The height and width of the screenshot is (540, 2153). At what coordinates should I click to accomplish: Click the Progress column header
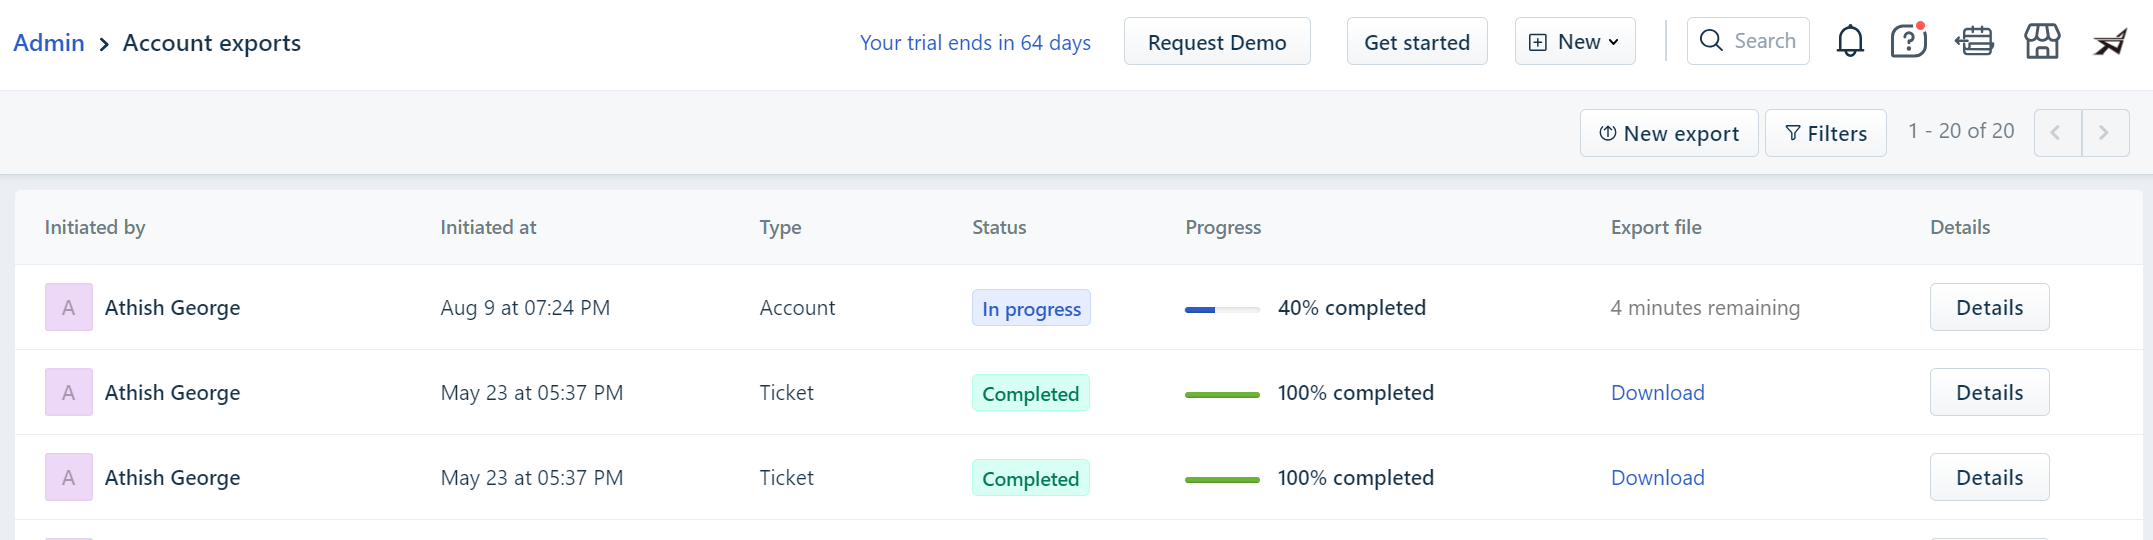[1223, 227]
